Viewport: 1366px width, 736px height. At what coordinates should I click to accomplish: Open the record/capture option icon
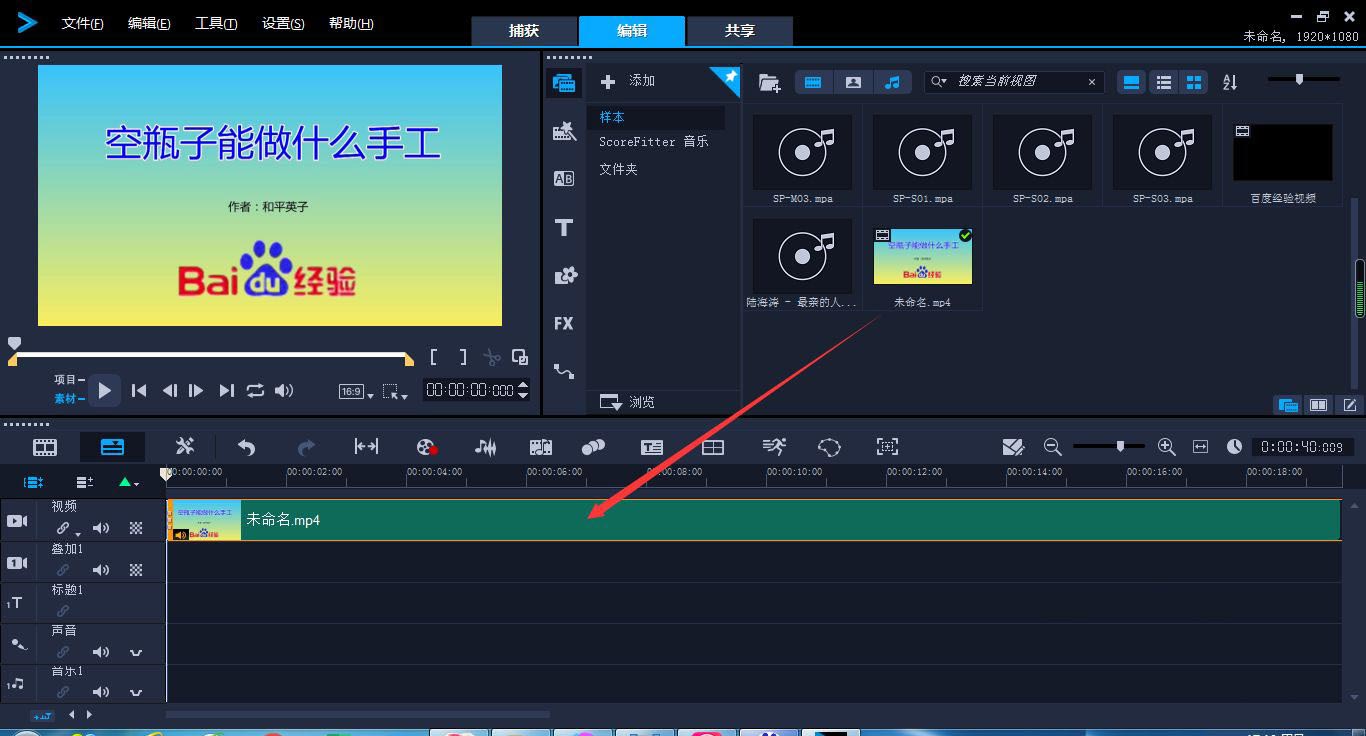(x=427, y=447)
